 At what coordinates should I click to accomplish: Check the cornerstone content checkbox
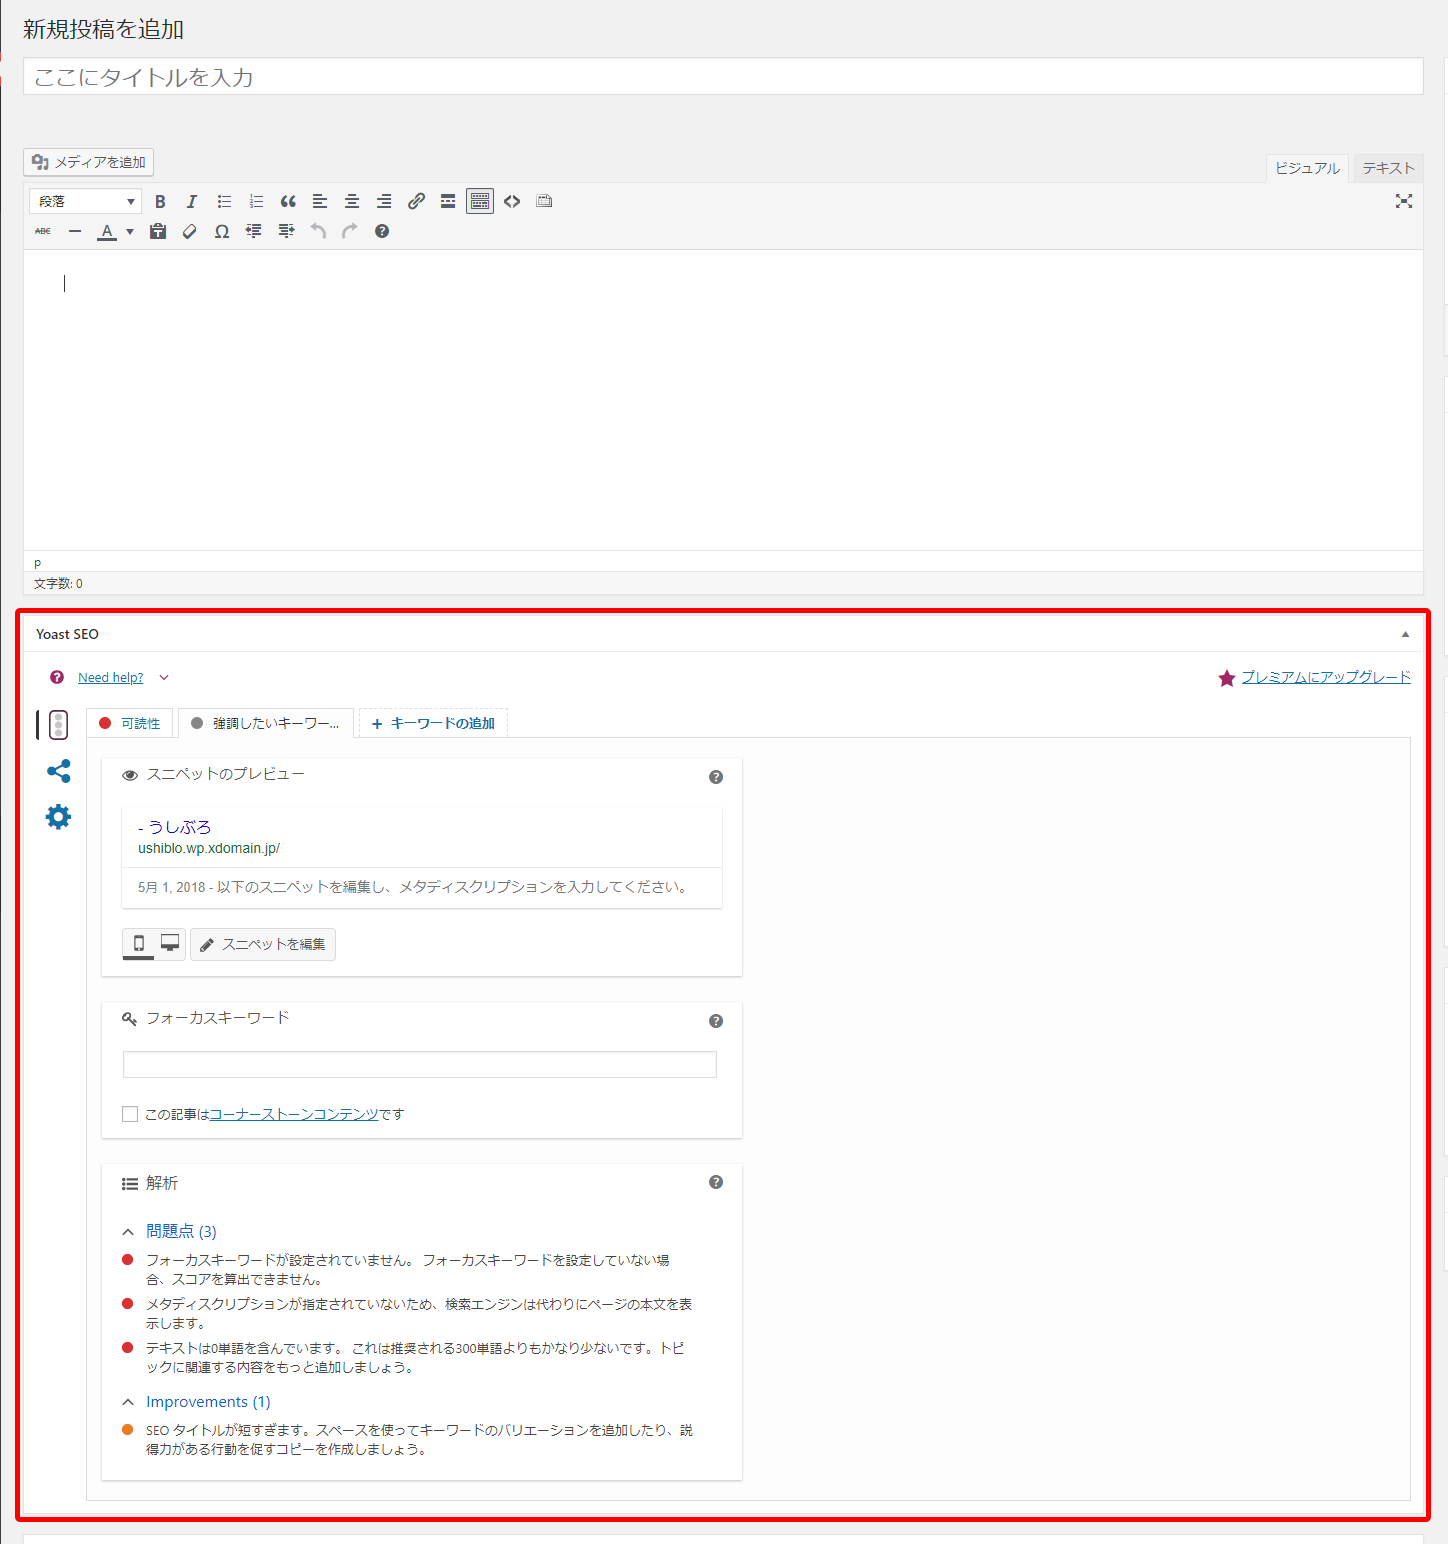click(130, 1114)
